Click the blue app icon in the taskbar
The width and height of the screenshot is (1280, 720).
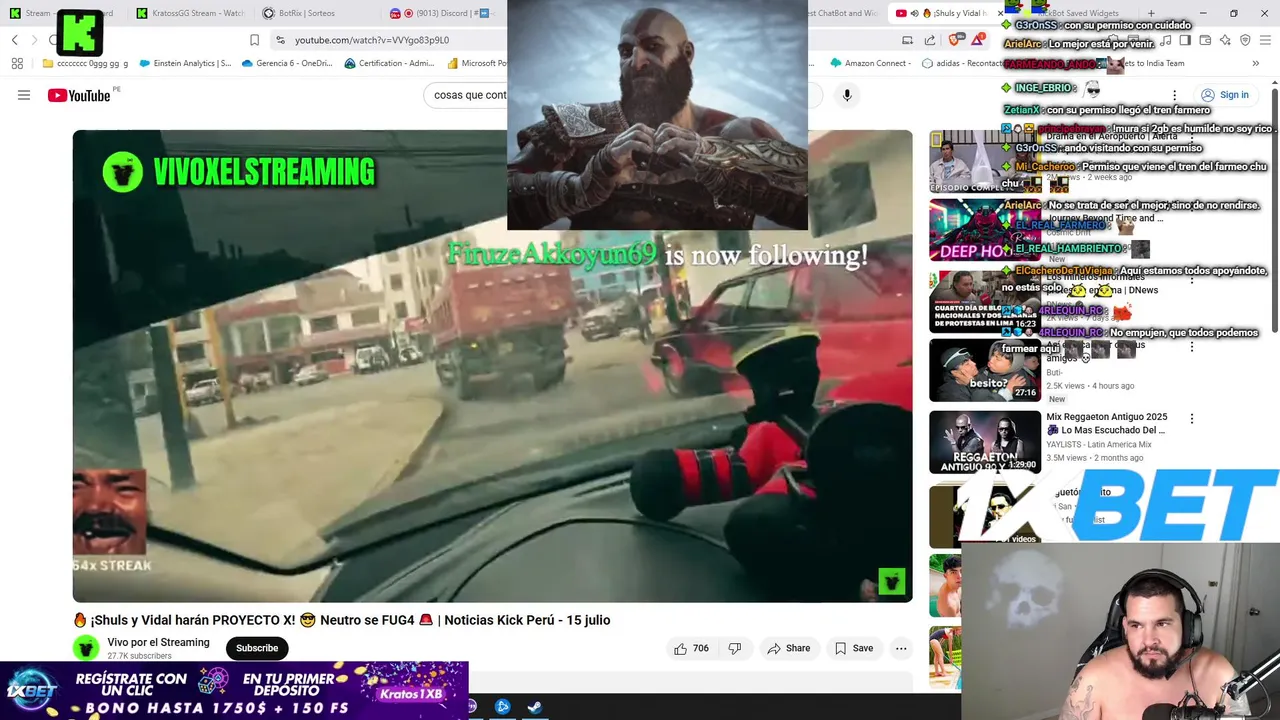pos(503,707)
